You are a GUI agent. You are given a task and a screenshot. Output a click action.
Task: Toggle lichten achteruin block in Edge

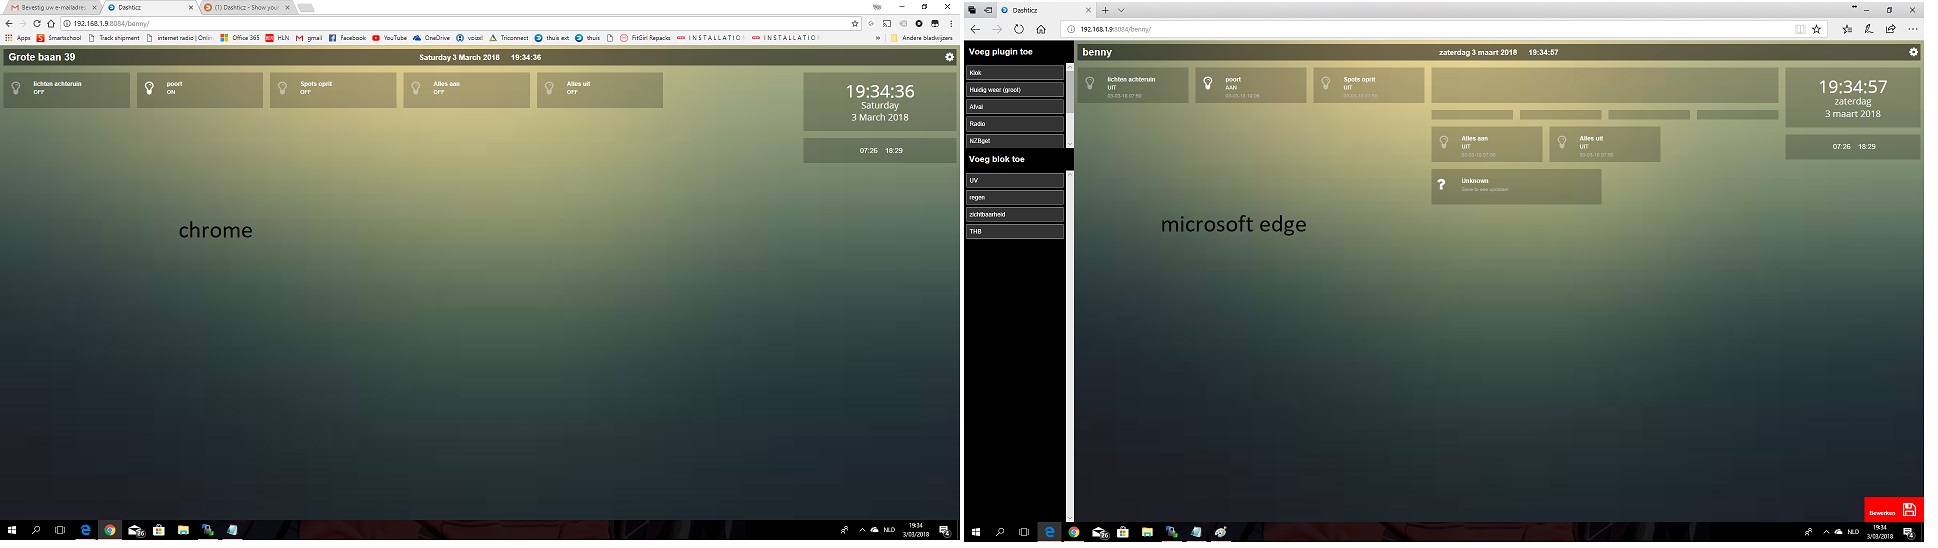tap(1133, 85)
